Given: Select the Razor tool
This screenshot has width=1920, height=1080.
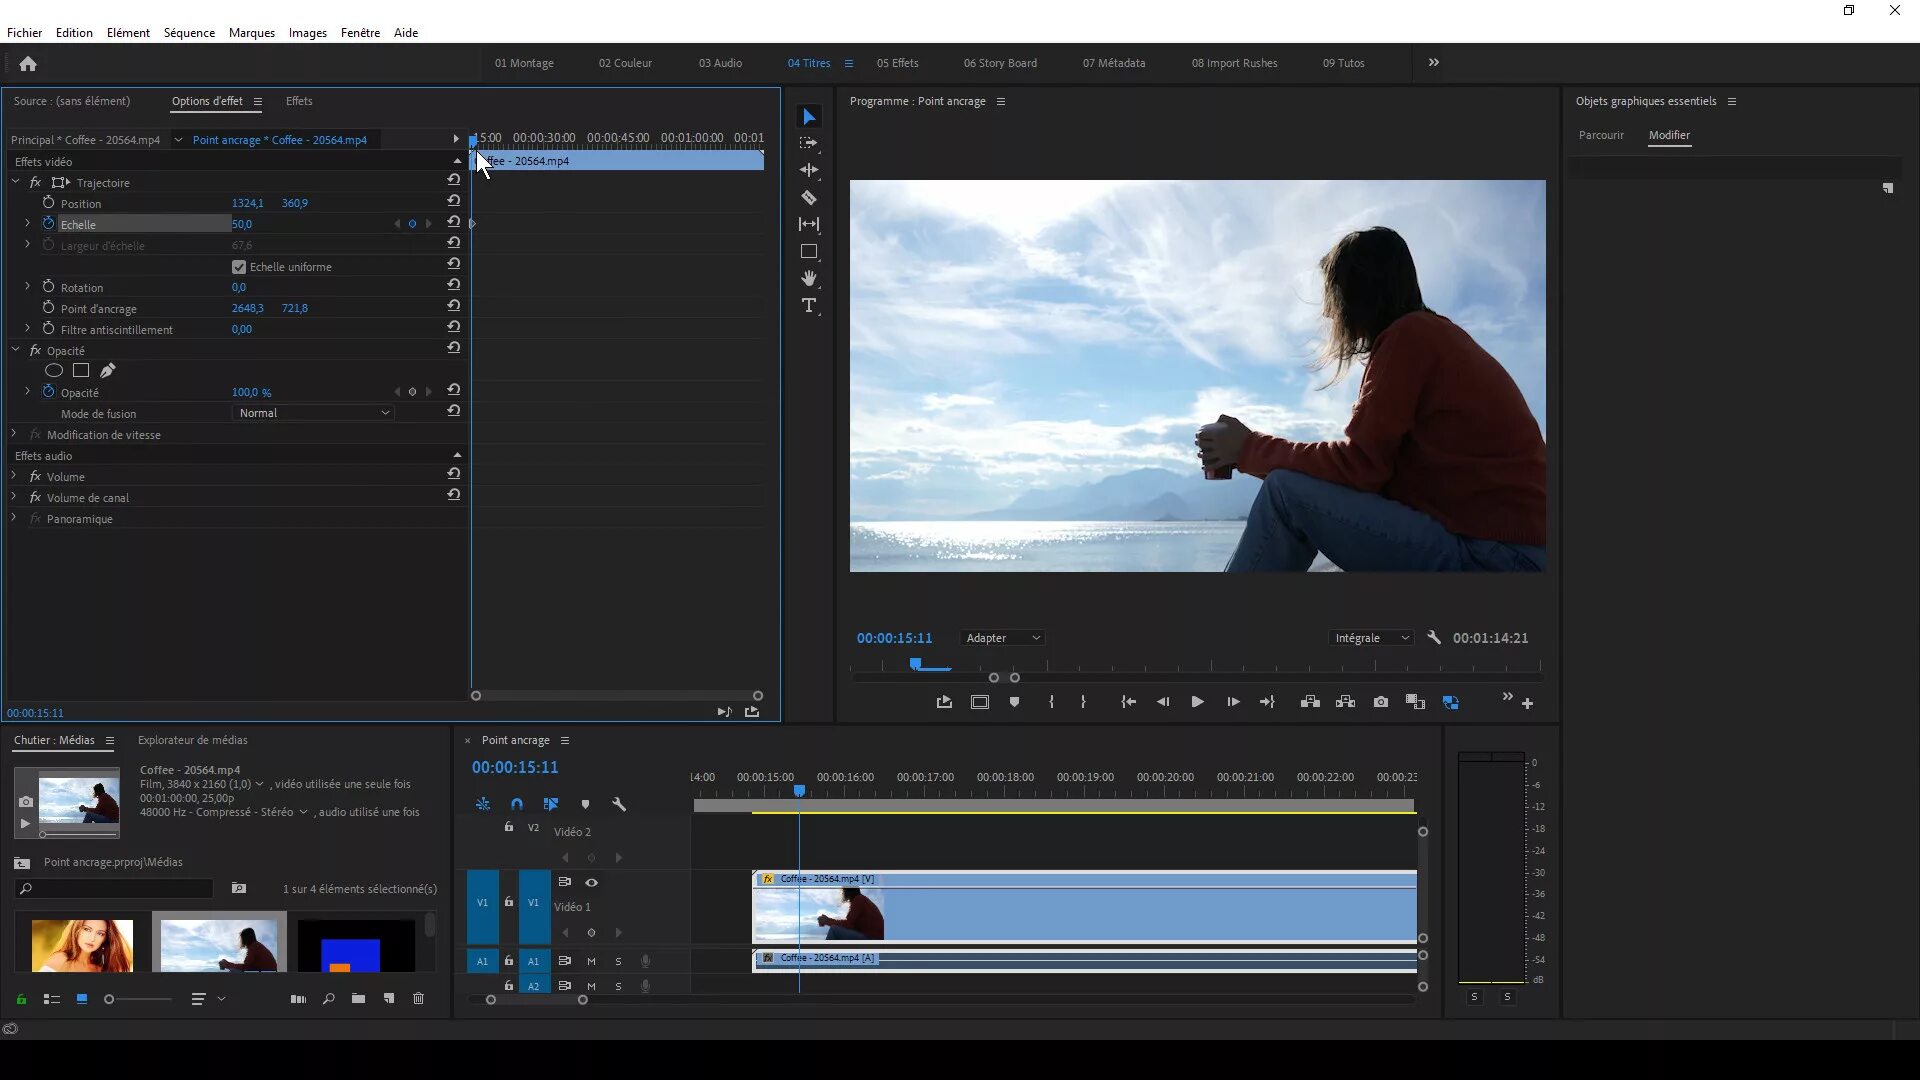Looking at the screenshot, I should (809, 198).
